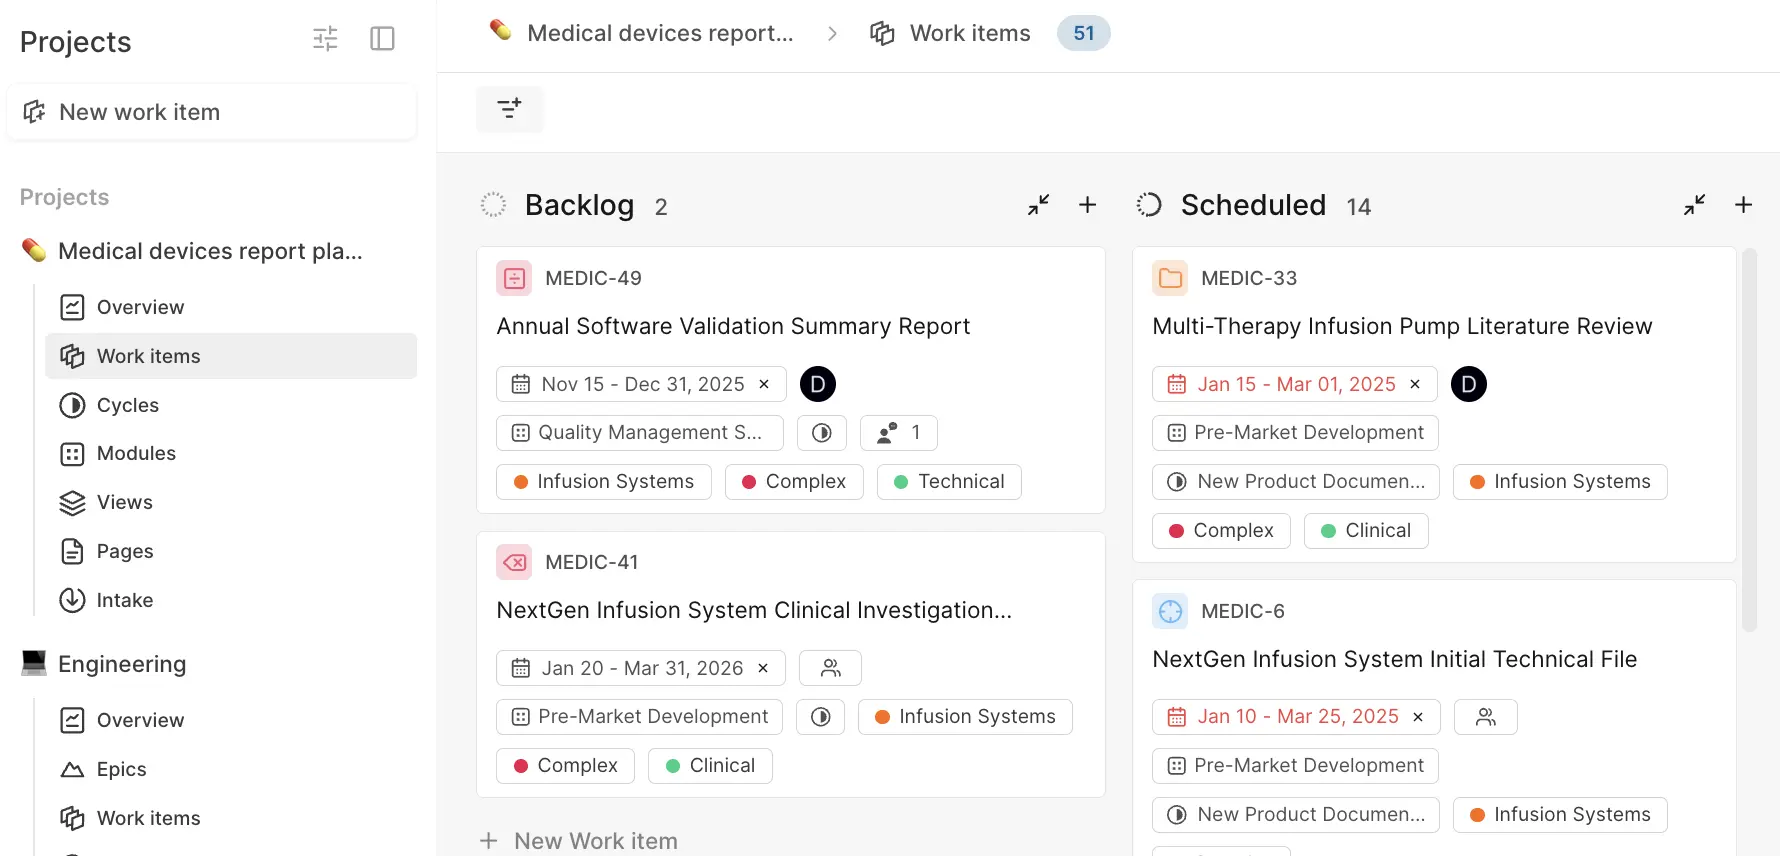Click the New work item sidebar button
Image resolution: width=1780 pixels, height=856 pixels.
(x=211, y=112)
